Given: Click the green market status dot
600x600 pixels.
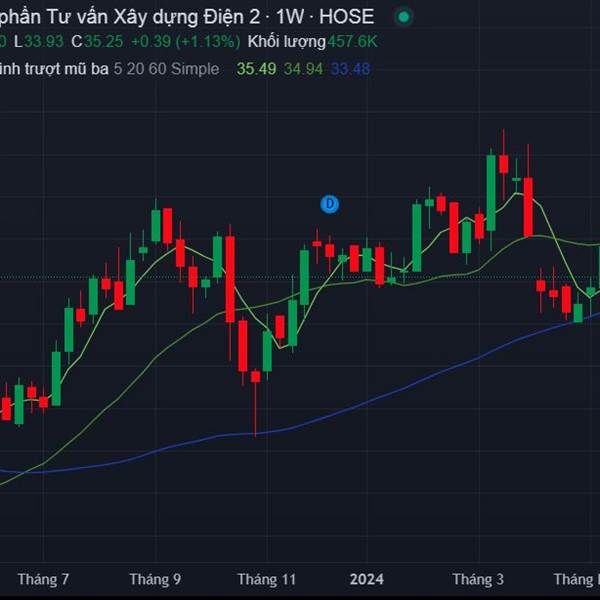Looking at the screenshot, I should tap(403, 17).
